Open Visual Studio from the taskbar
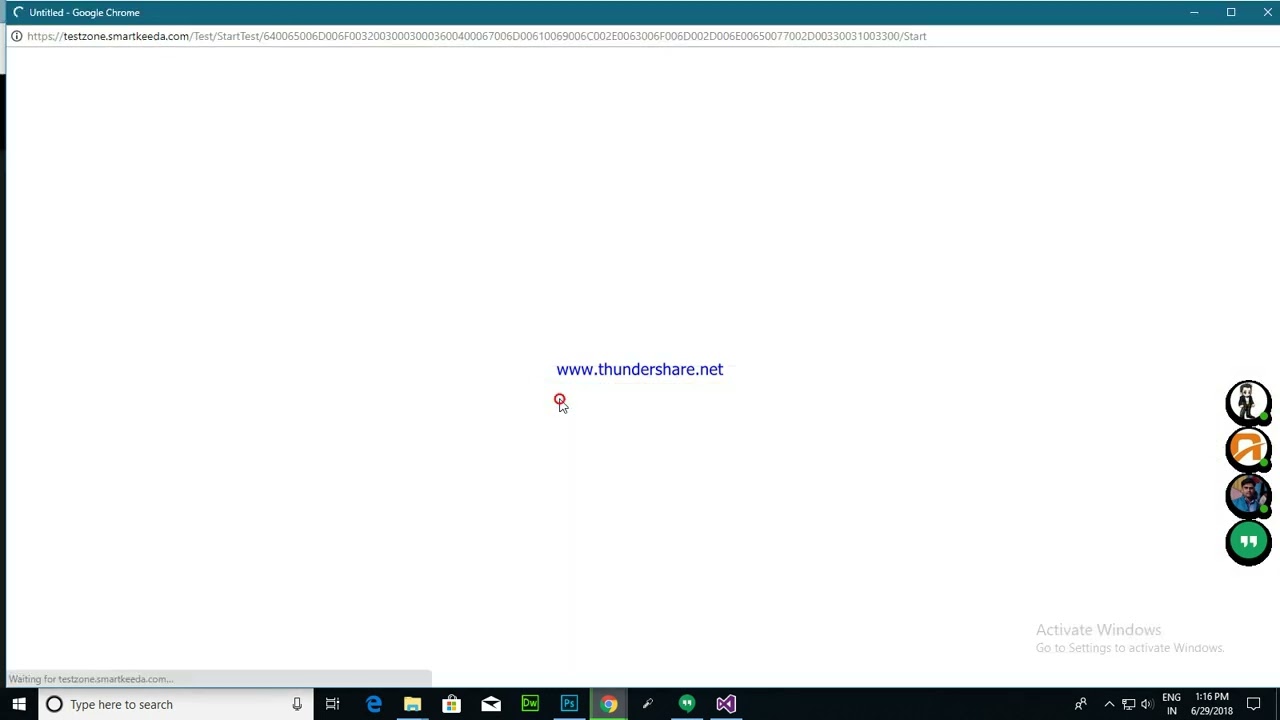The height and width of the screenshot is (720, 1280). [x=726, y=704]
